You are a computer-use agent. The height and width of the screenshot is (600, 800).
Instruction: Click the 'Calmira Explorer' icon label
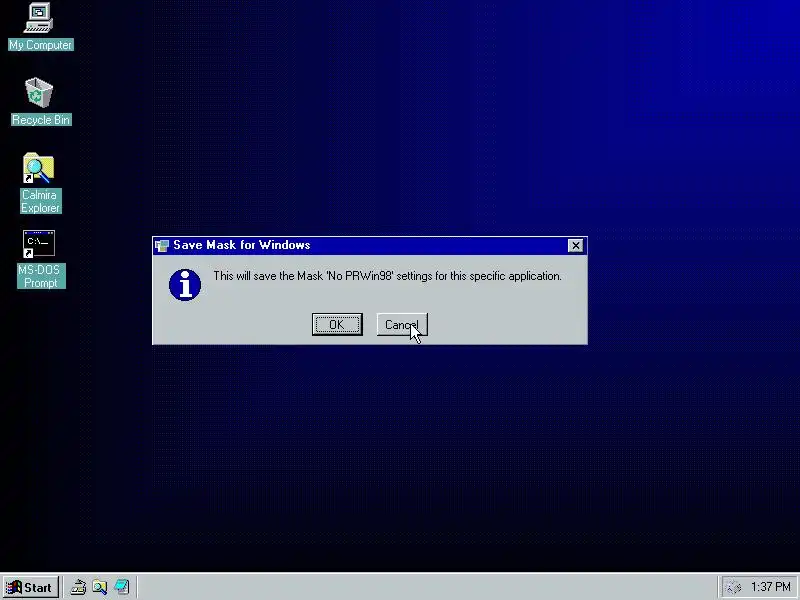click(x=41, y=201)
